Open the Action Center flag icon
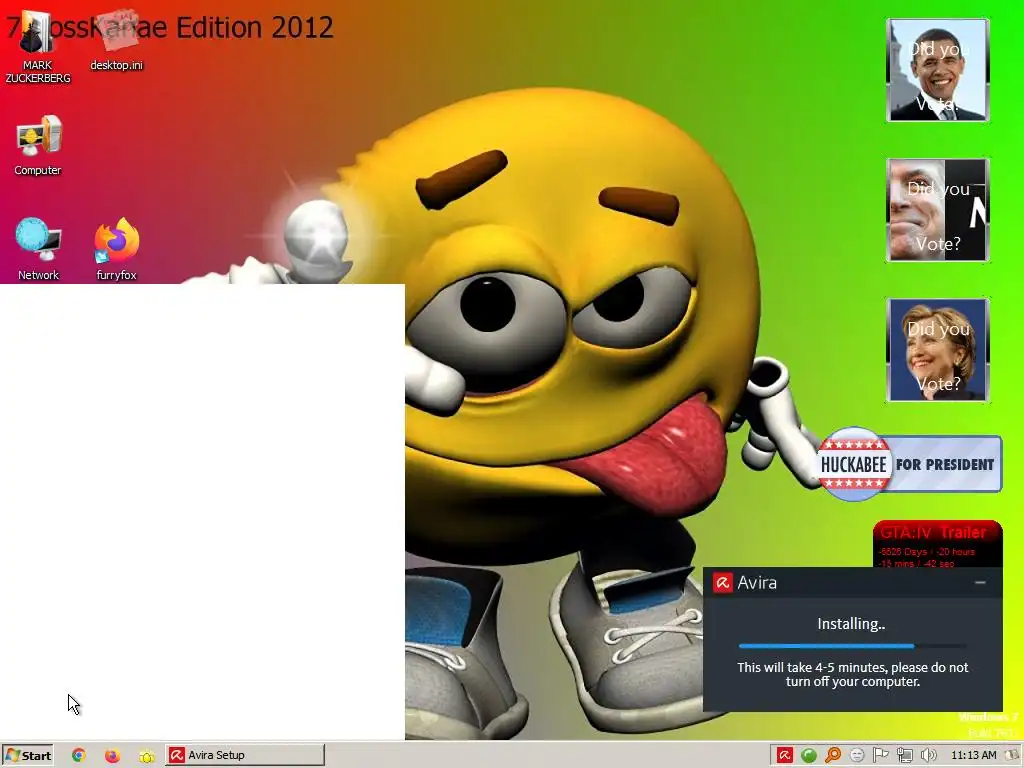The height and width of the screenshot is (768, 1024). click(880, 756)
